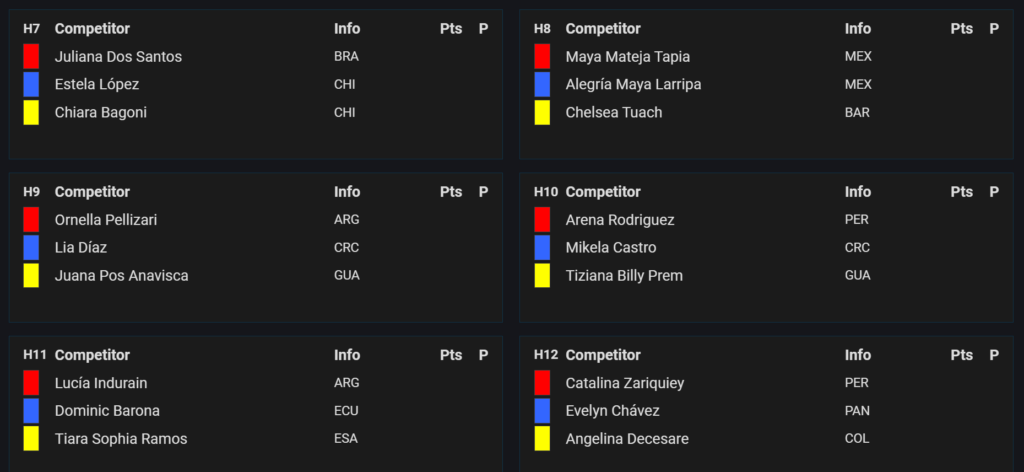Click the H7 heat label

tap(31, 29)
